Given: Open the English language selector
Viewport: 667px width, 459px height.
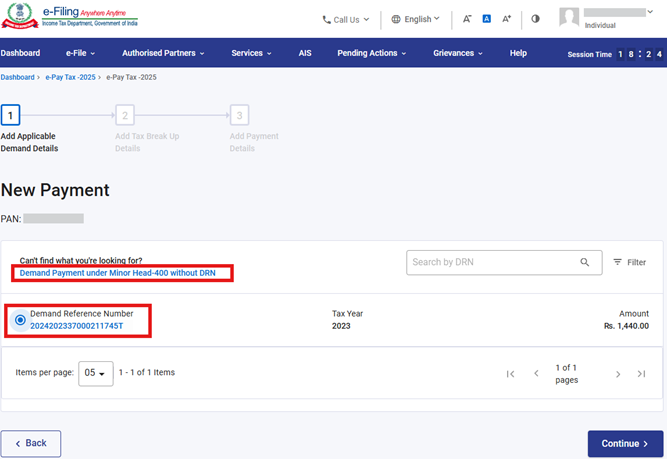Looking at the screenshot, I should tap(415, 19).
